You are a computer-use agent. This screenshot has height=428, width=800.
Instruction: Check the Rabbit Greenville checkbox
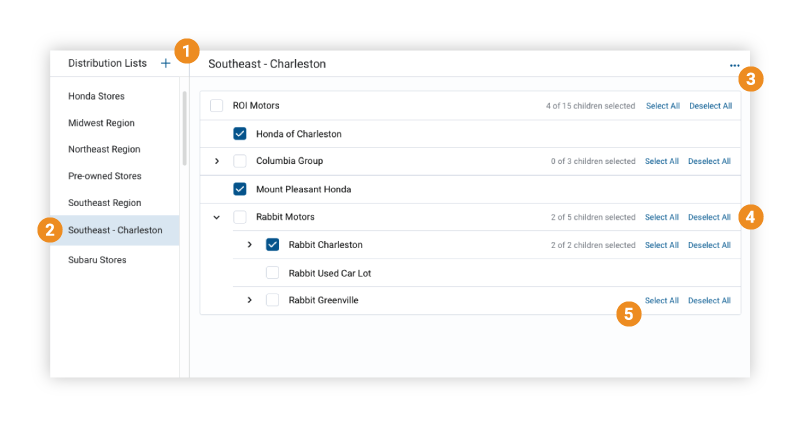(x=272, y=300)
